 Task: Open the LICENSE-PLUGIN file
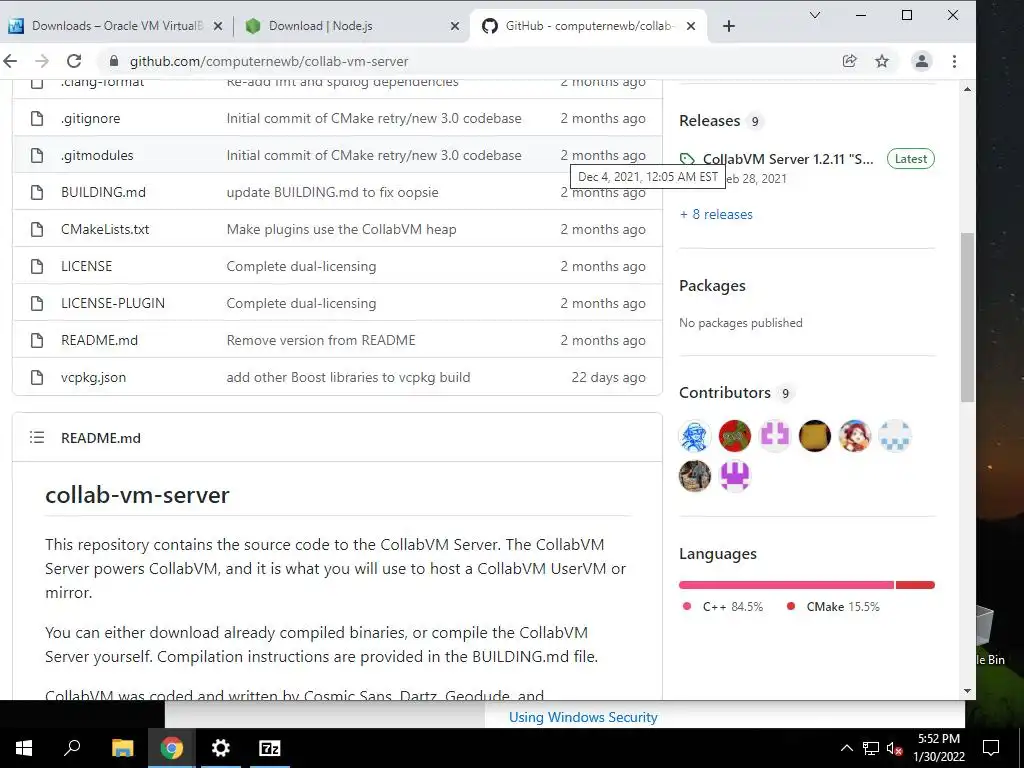[113, 303]
